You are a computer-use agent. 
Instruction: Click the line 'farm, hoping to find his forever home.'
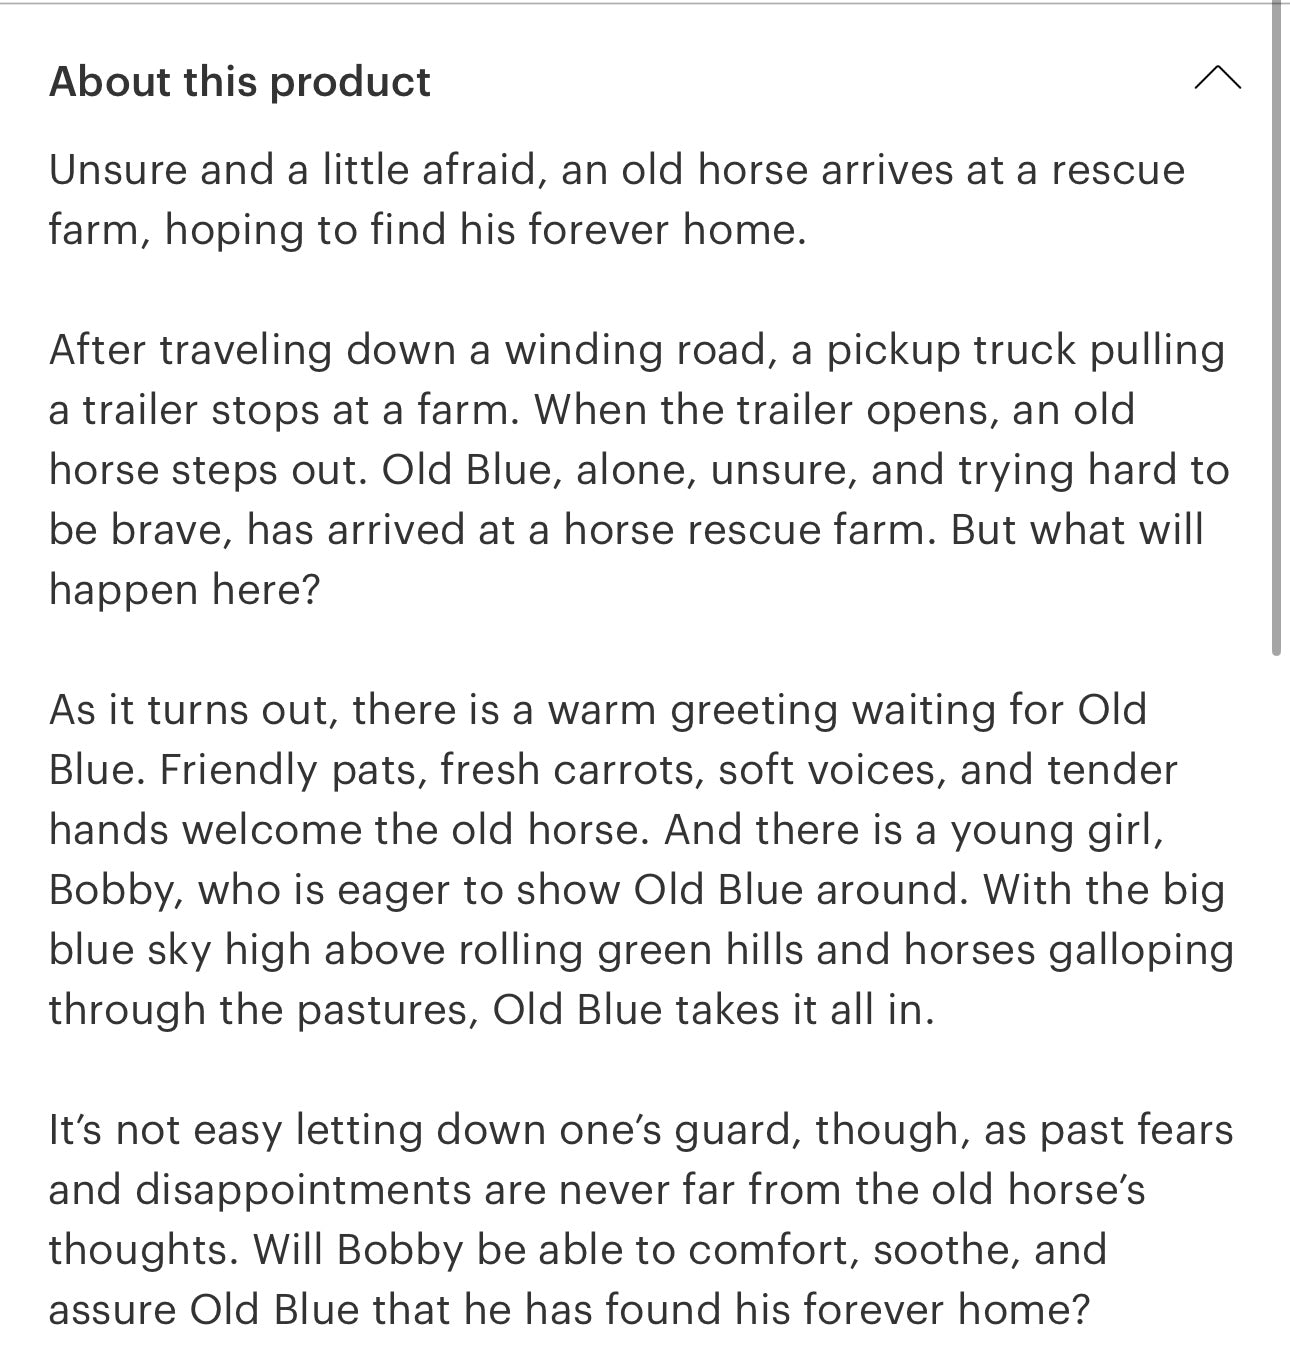click(428, 230)
